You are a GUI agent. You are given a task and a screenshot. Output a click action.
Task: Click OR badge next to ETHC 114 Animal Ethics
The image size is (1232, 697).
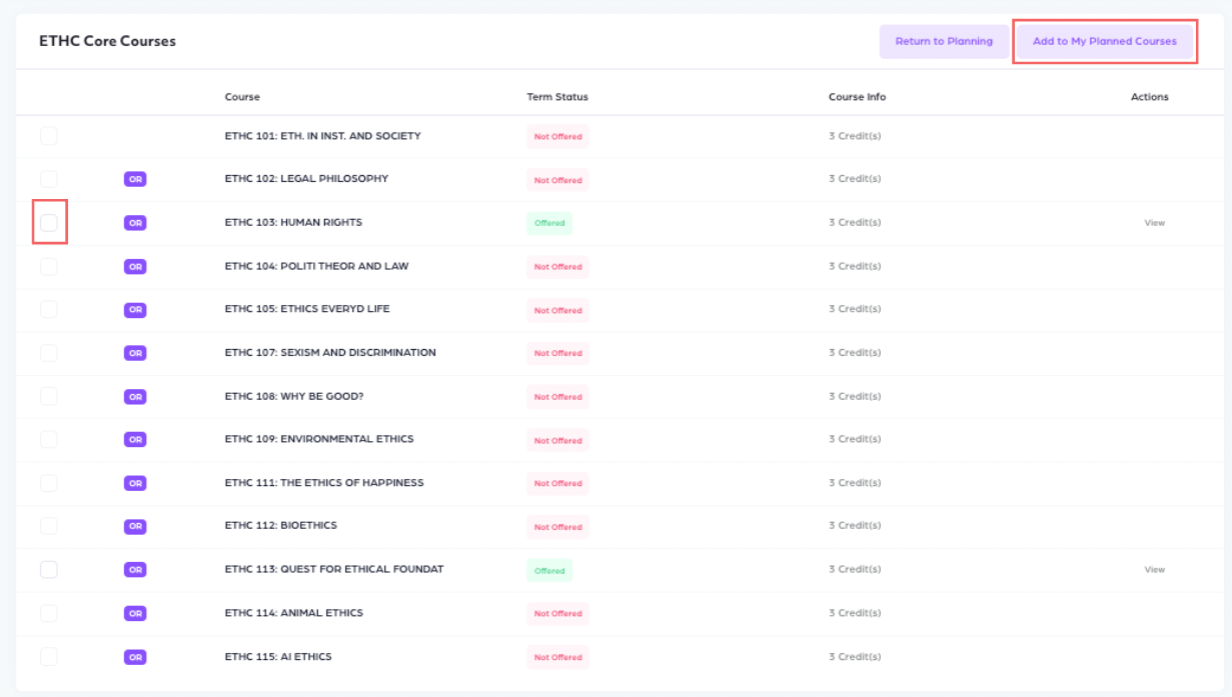point(135,613)
